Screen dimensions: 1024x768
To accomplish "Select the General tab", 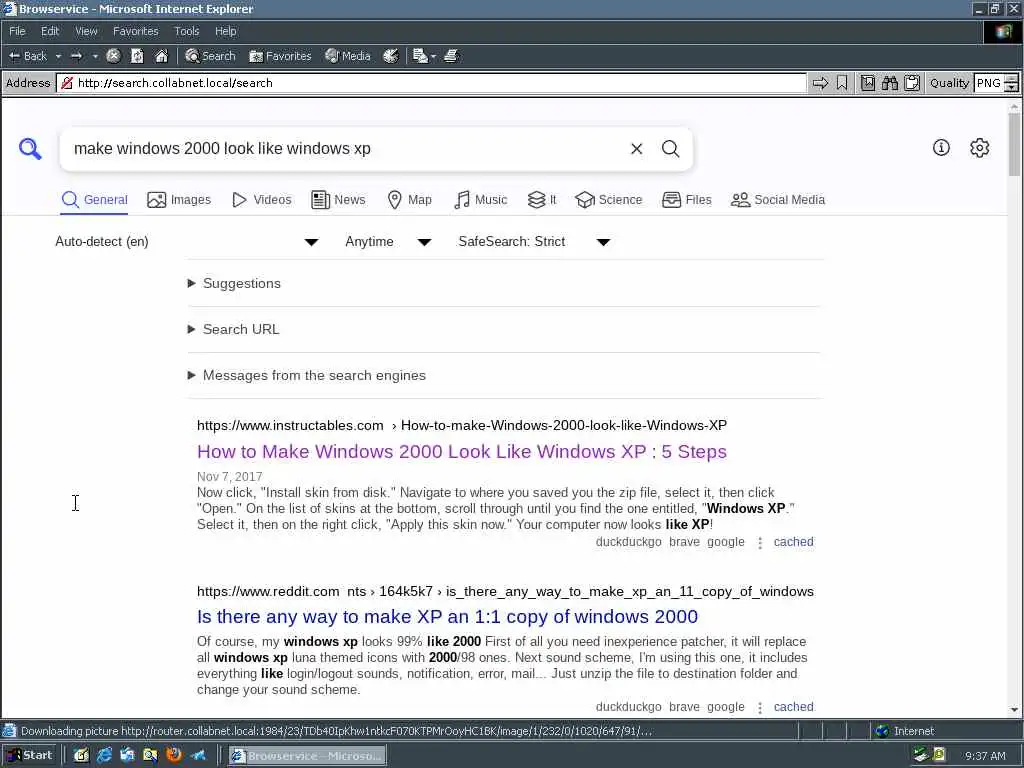I will 95,200.
